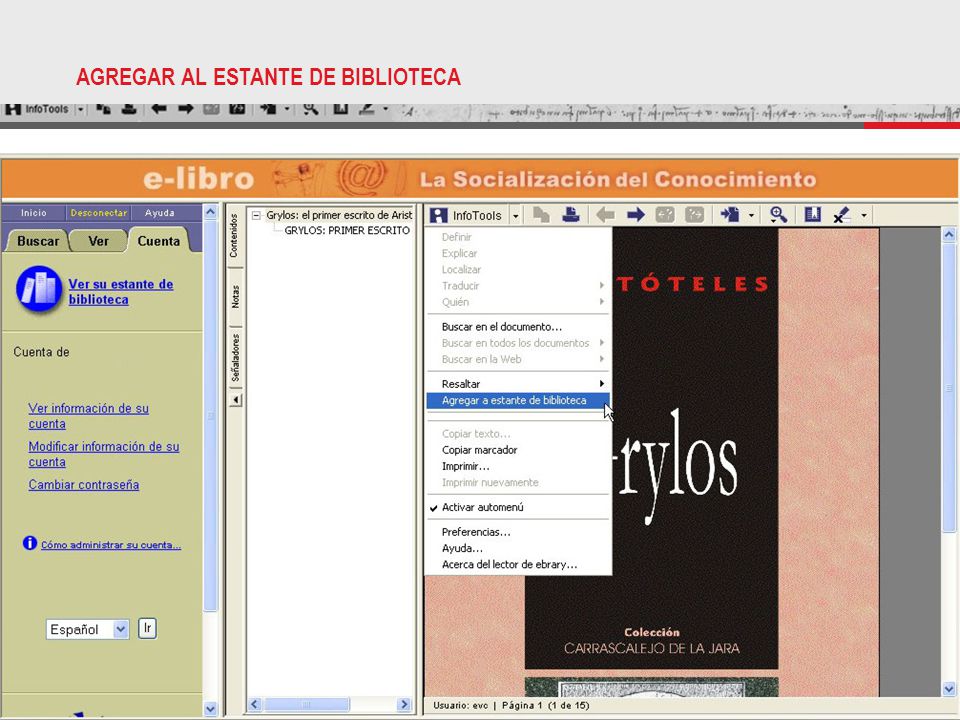Choose Agregar a estante de biblioteca

click(x=518, y=400)
